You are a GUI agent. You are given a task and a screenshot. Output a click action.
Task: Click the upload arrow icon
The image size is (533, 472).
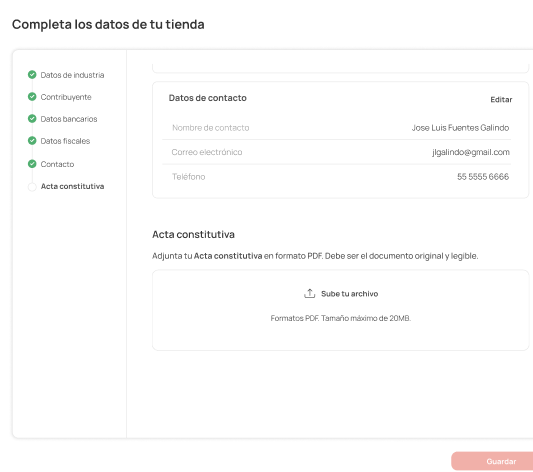[309, 293]
